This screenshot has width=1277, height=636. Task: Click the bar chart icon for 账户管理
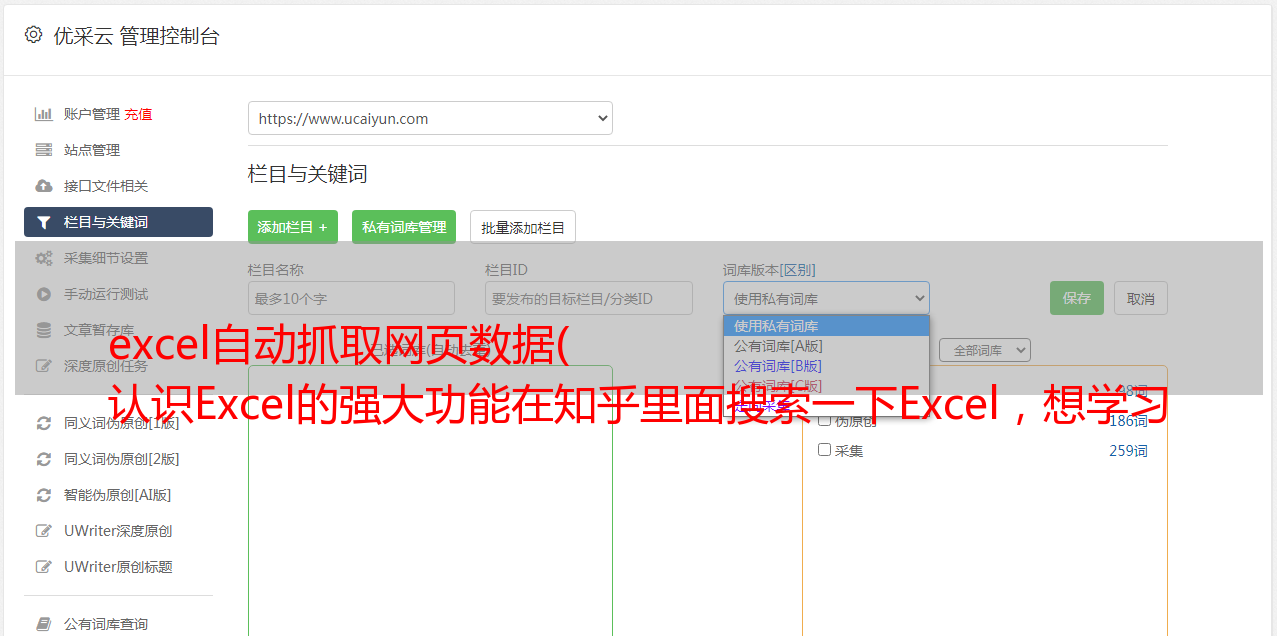tap(44, 114)
